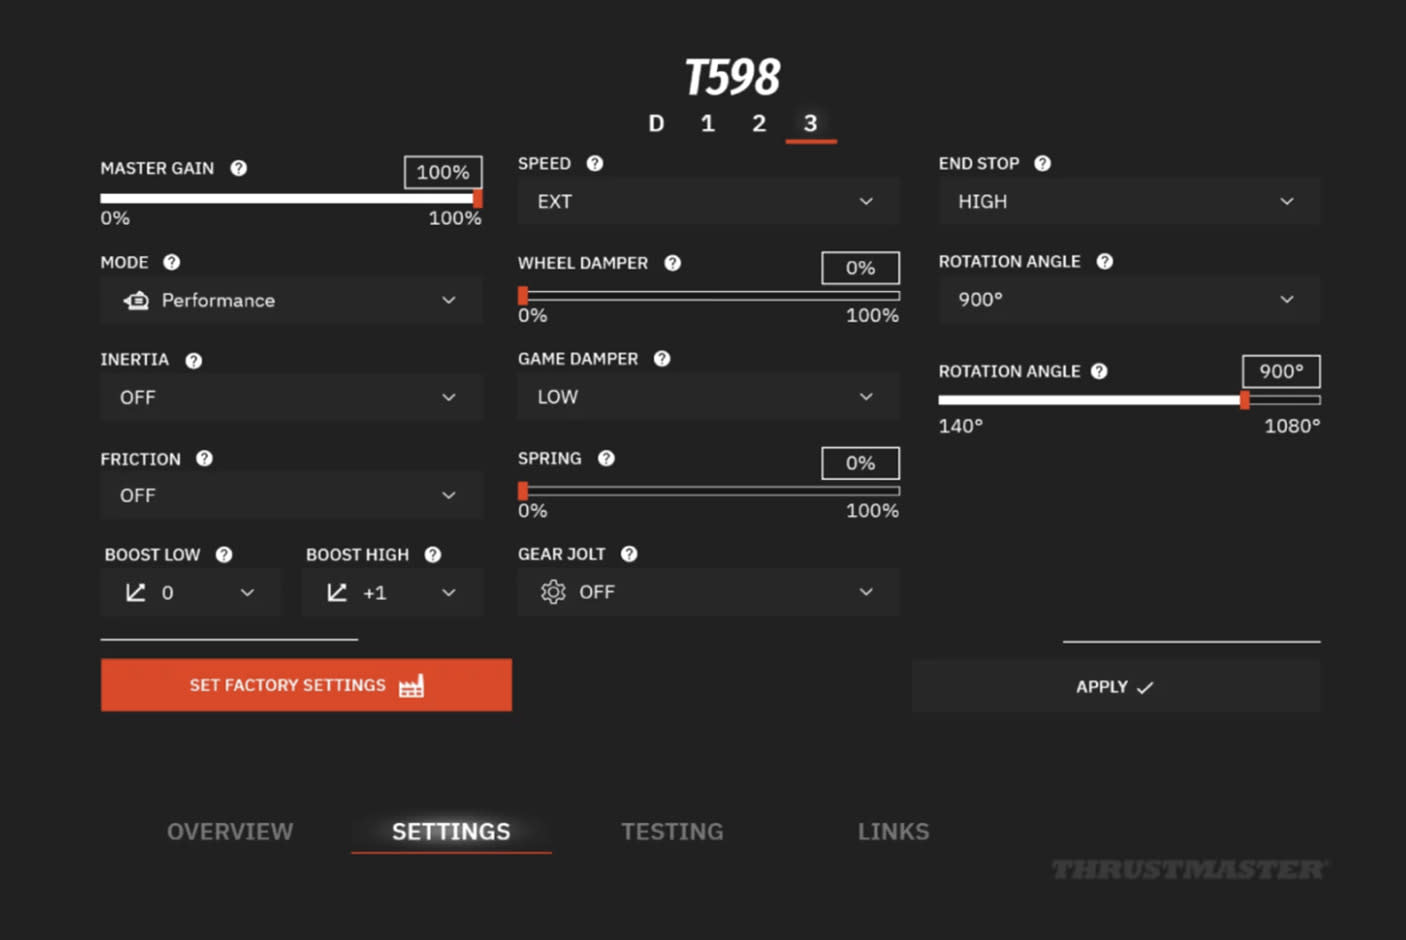This screenshot has width=1406, height=940.
Task: Click the Boost High help icon
Action: [433, 554]
